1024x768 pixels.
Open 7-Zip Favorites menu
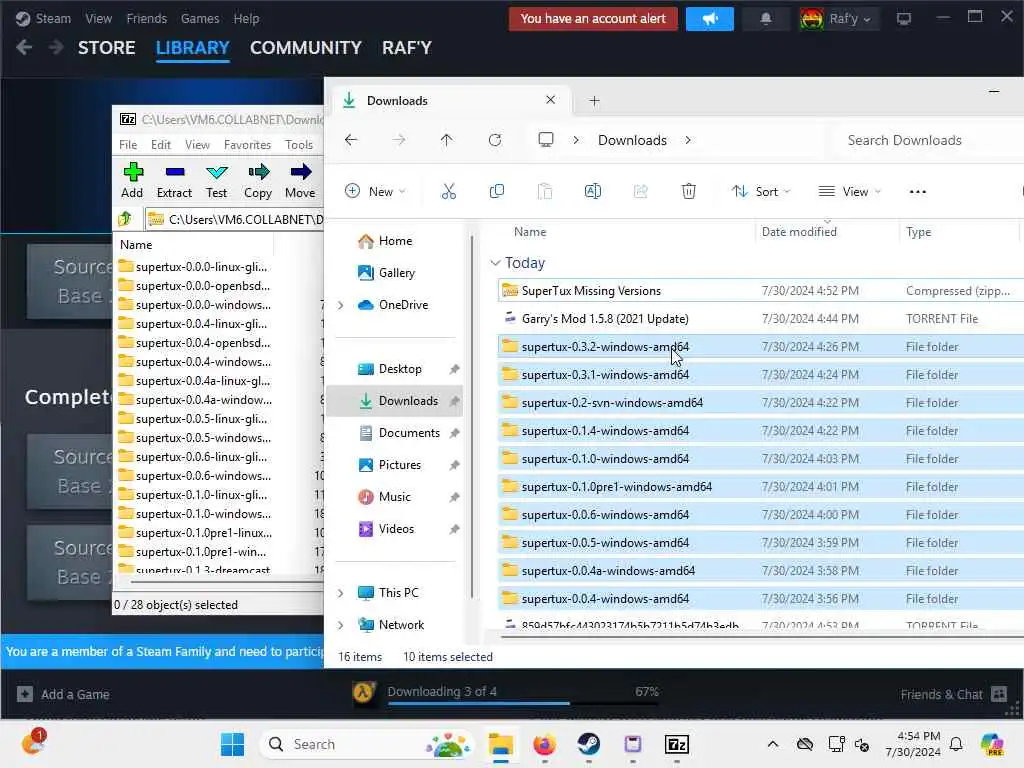[247, 145]
